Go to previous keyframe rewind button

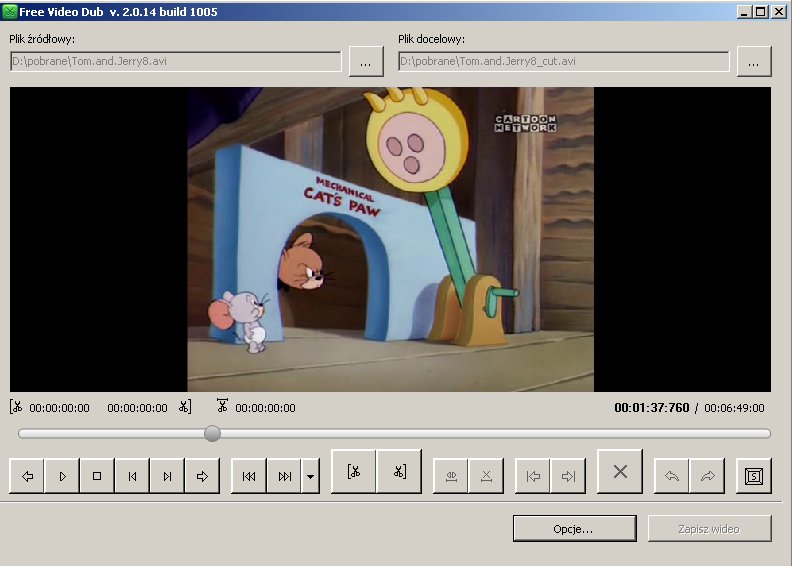(249, 476)
